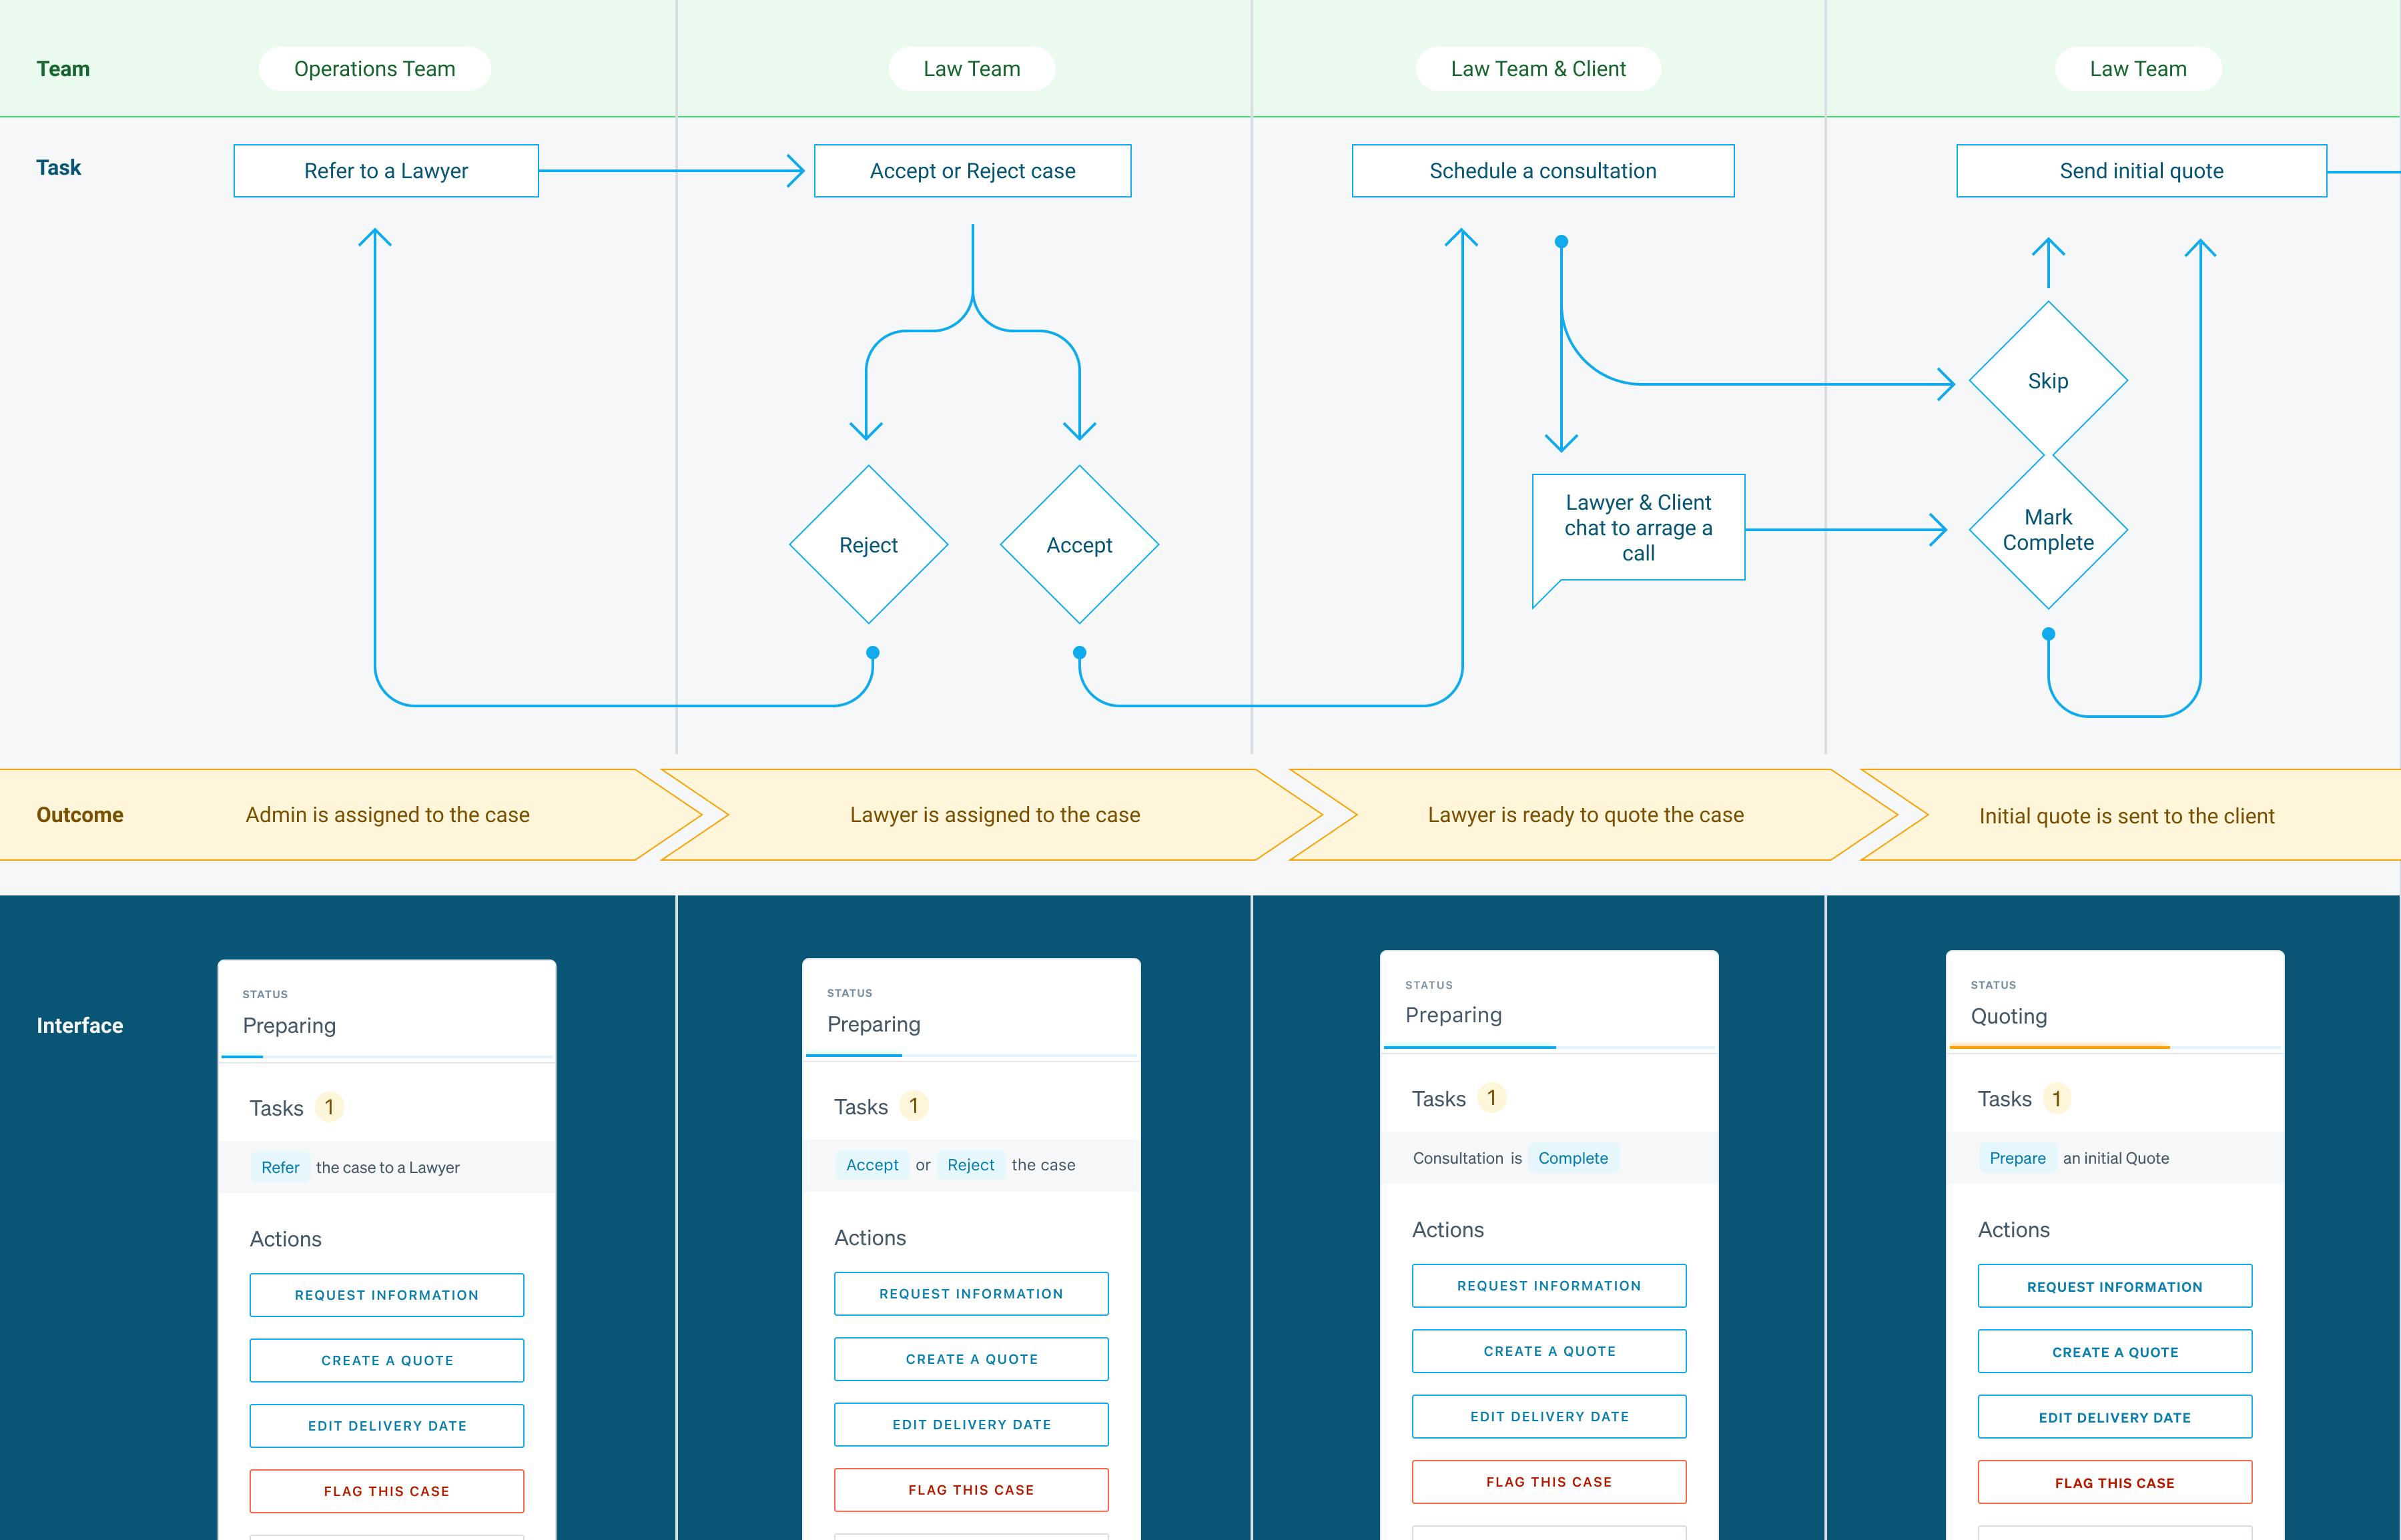Click the Operations Team pill label
The height and width of the screenshot is (1540, 2401).
pyautogui.click(x=374, y=69)
